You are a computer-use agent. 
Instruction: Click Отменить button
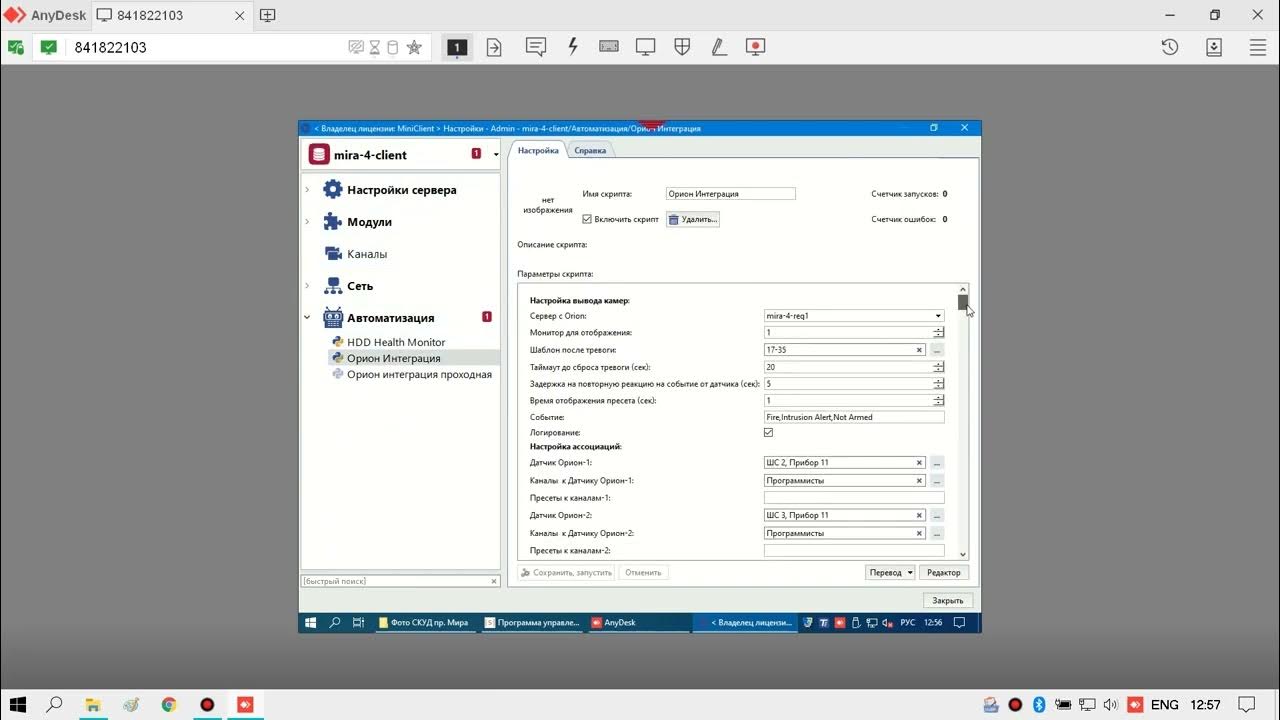643,573
